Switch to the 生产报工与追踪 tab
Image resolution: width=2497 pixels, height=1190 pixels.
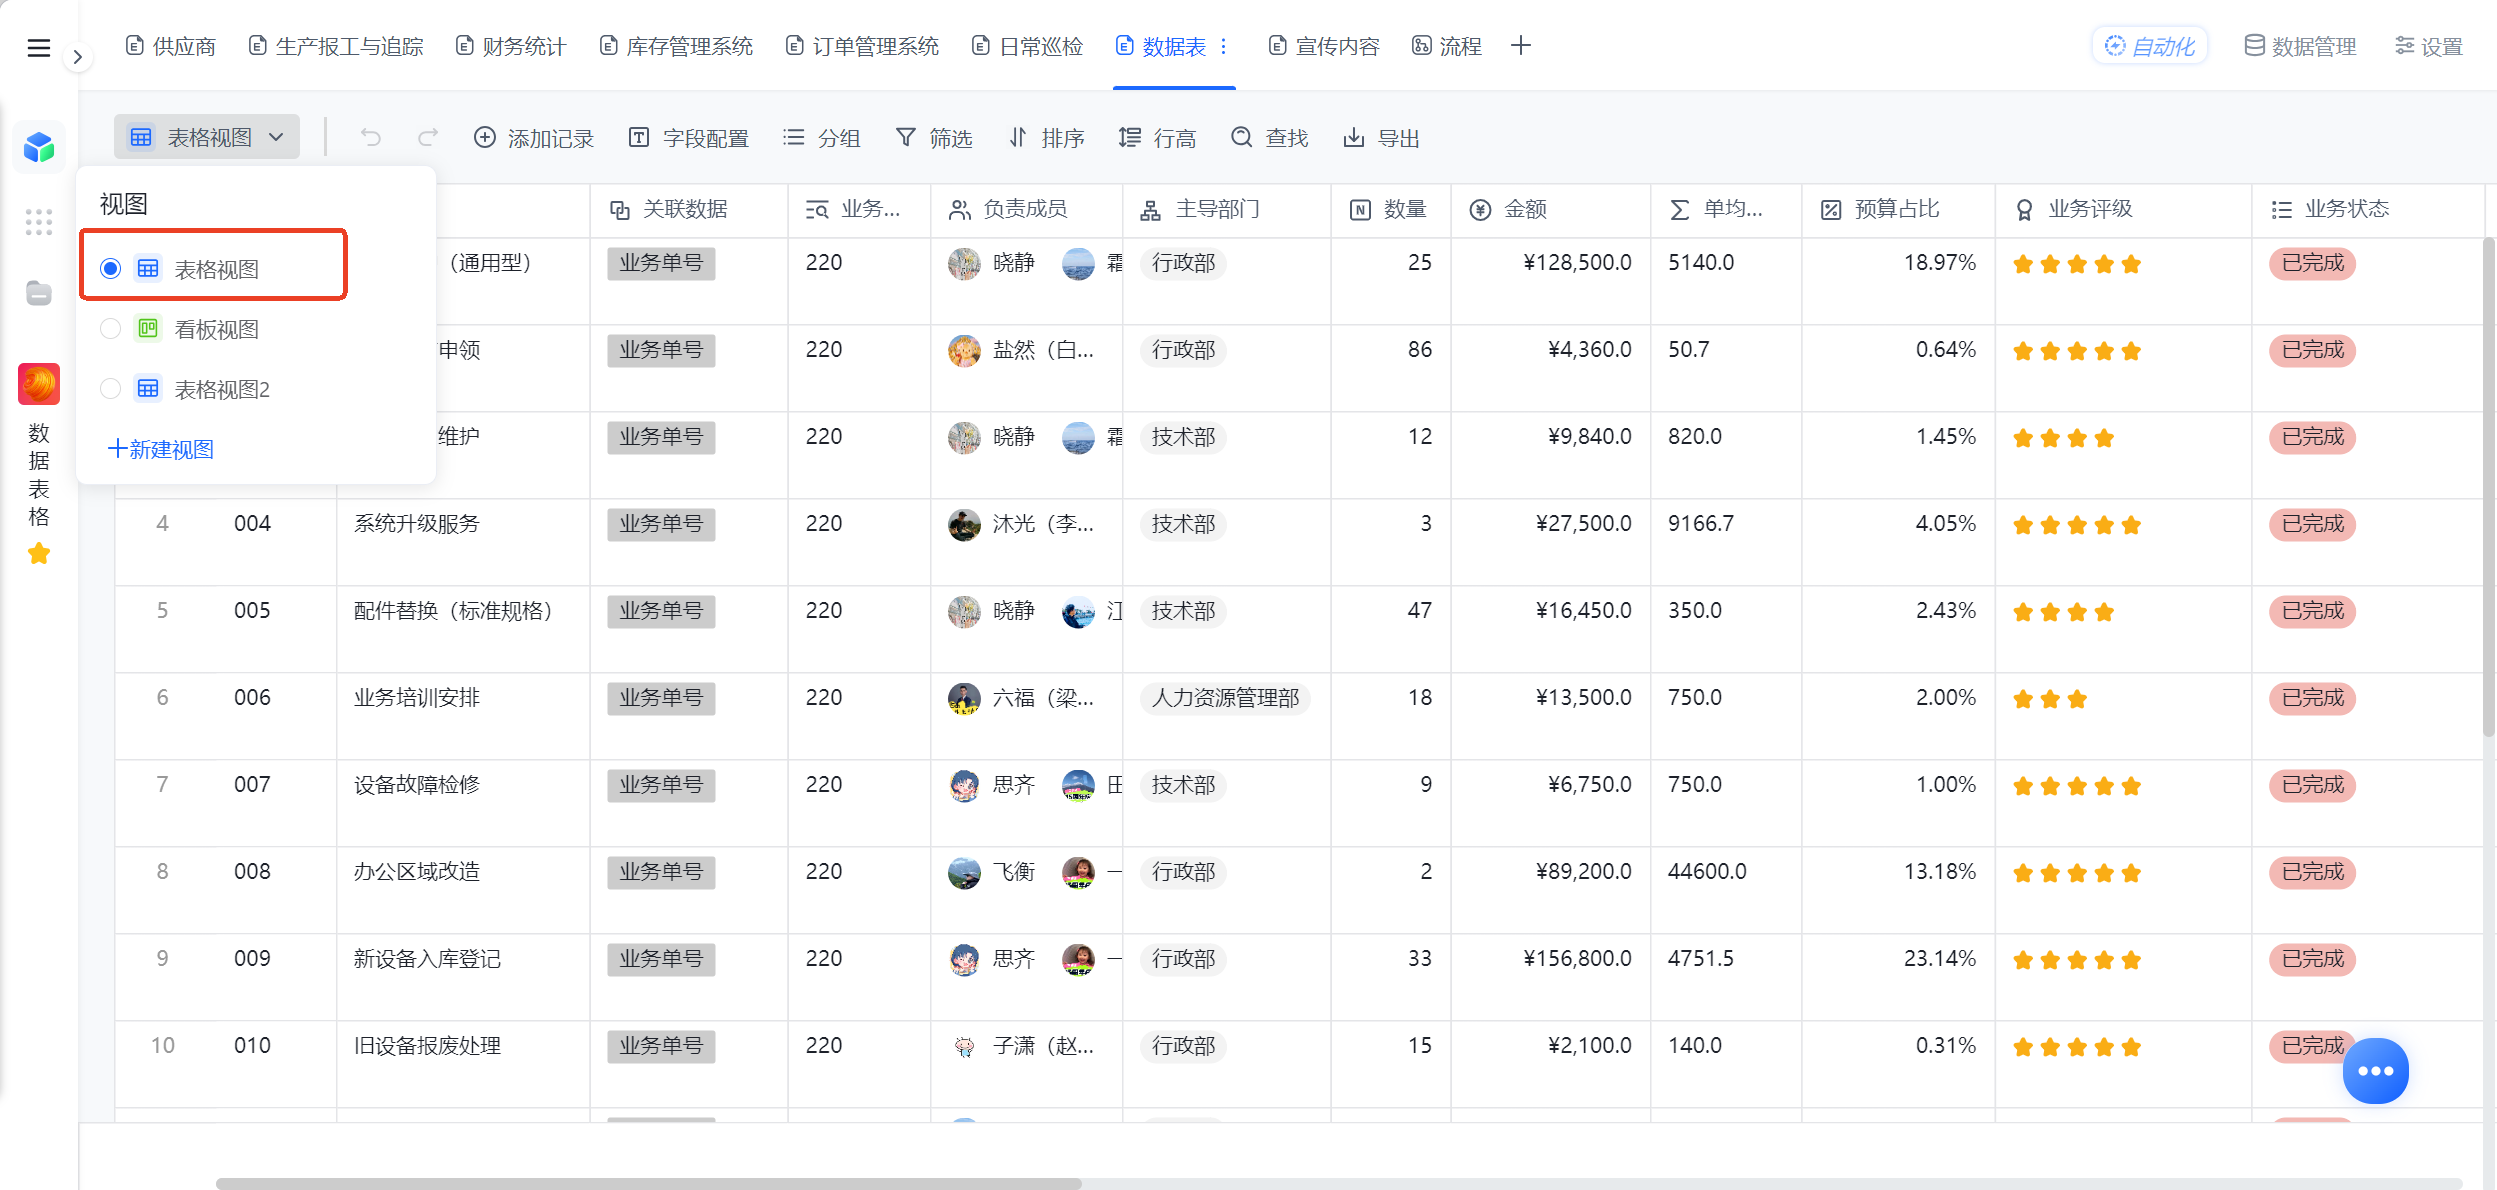336,46
